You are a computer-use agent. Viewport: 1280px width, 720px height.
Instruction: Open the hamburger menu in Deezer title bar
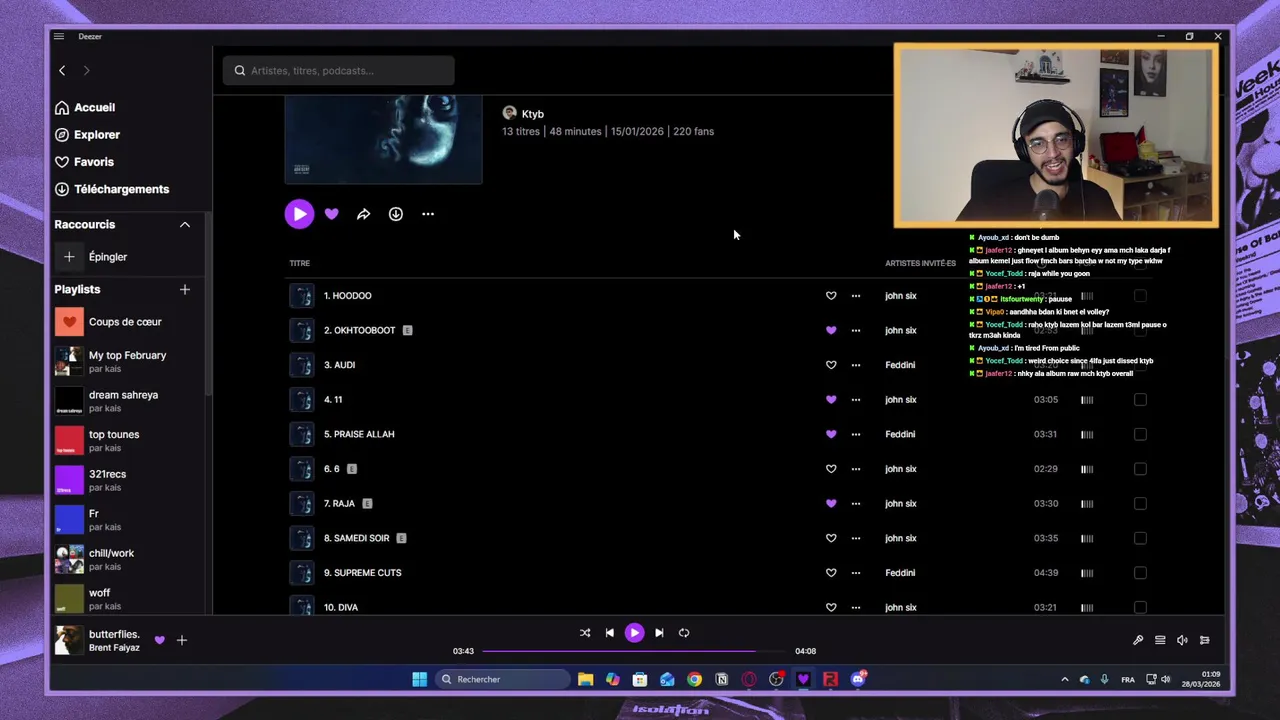tap(59, 36)
